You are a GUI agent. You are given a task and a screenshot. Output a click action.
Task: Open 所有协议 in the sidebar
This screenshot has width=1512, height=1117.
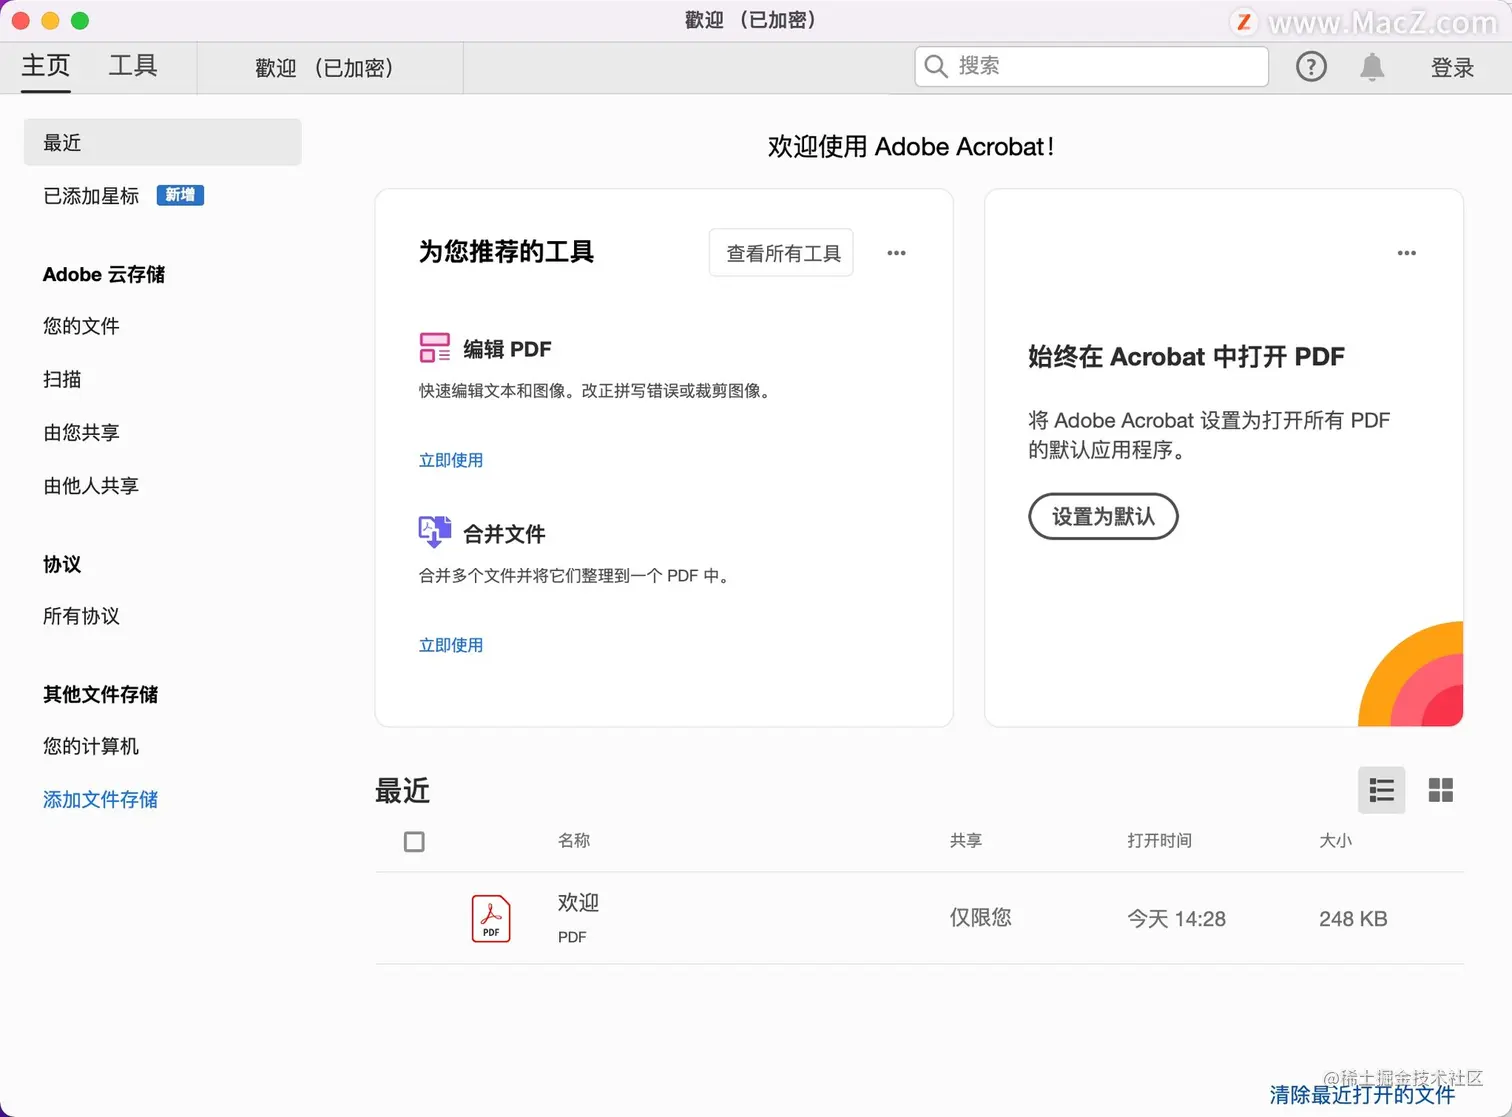pos(81,616)
